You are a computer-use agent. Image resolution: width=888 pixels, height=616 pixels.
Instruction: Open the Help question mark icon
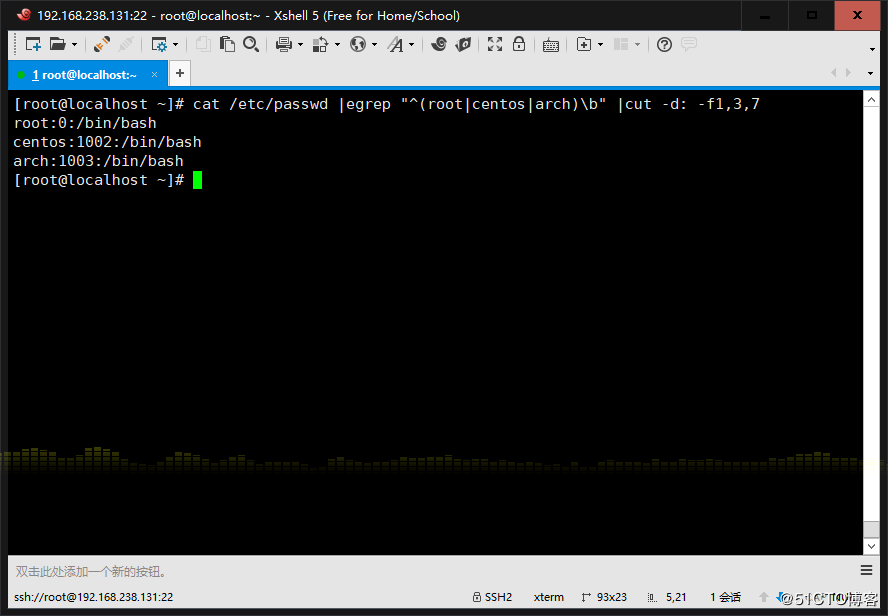pos(664,44)
